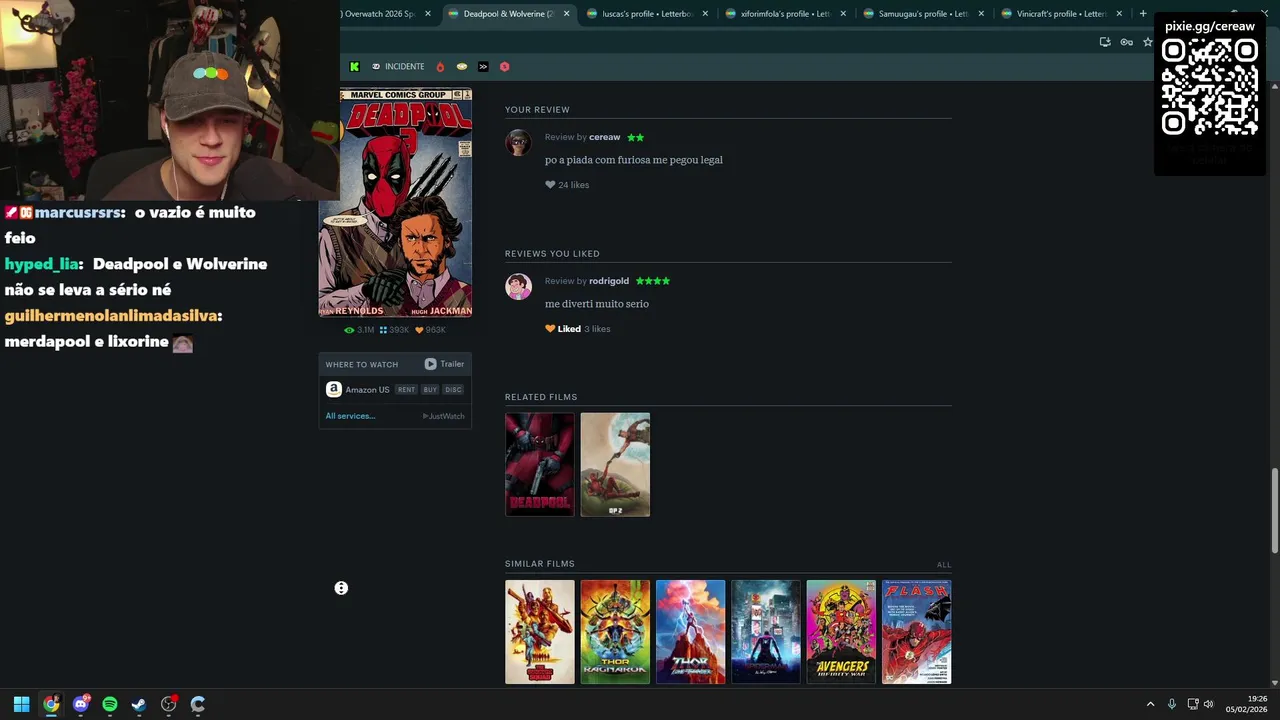Screen dimensions: 1280x720
Task: Close the Deadpool & Wolverine tab
Action: point(566,14)
